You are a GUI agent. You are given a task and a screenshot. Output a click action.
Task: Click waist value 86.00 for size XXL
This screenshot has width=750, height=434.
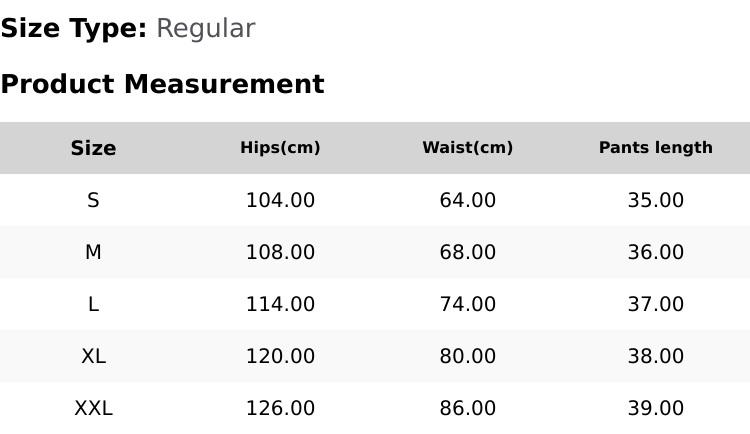(x=468, y=408)
